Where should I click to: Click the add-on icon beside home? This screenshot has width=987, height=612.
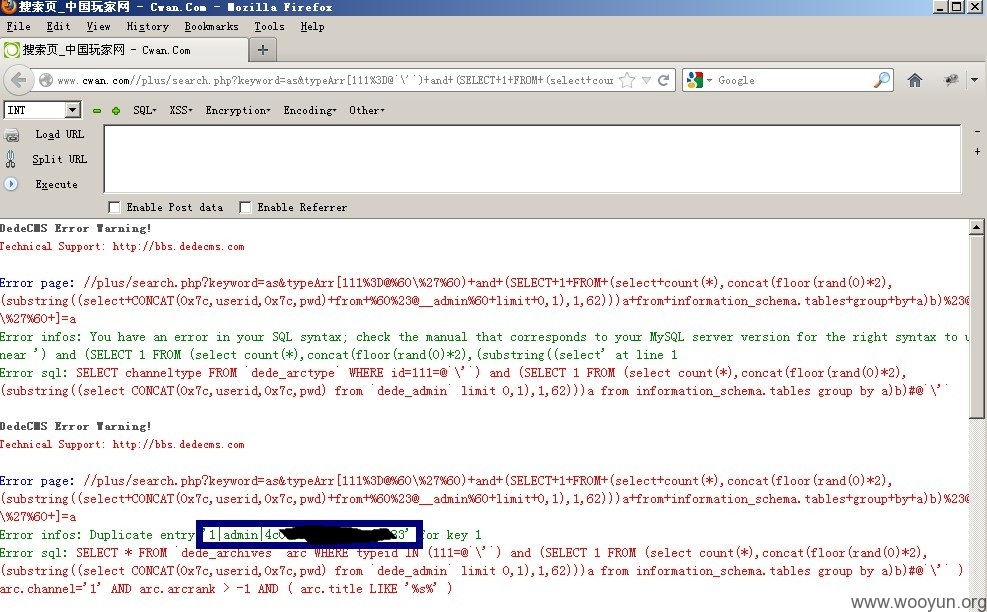(951, 80)
